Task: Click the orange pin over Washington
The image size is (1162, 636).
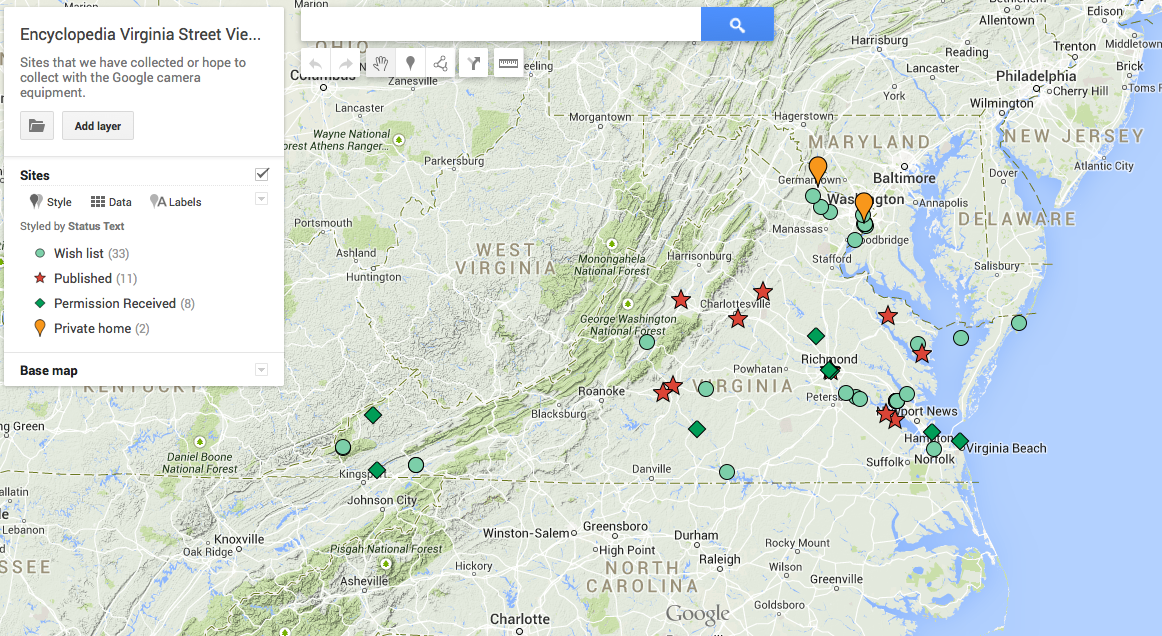Action: point(864,205)
